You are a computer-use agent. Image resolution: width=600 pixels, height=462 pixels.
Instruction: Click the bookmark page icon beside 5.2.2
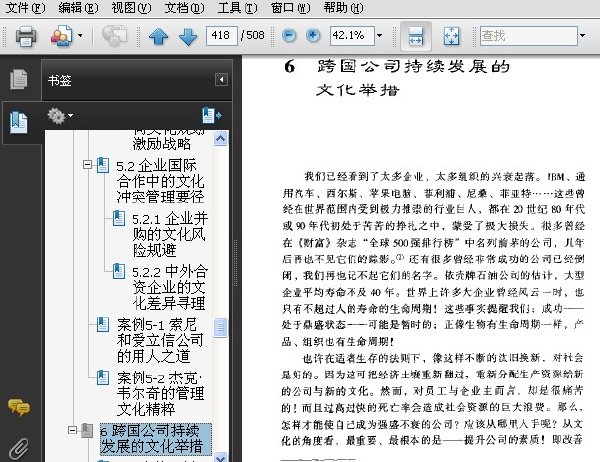pos(119,271)
